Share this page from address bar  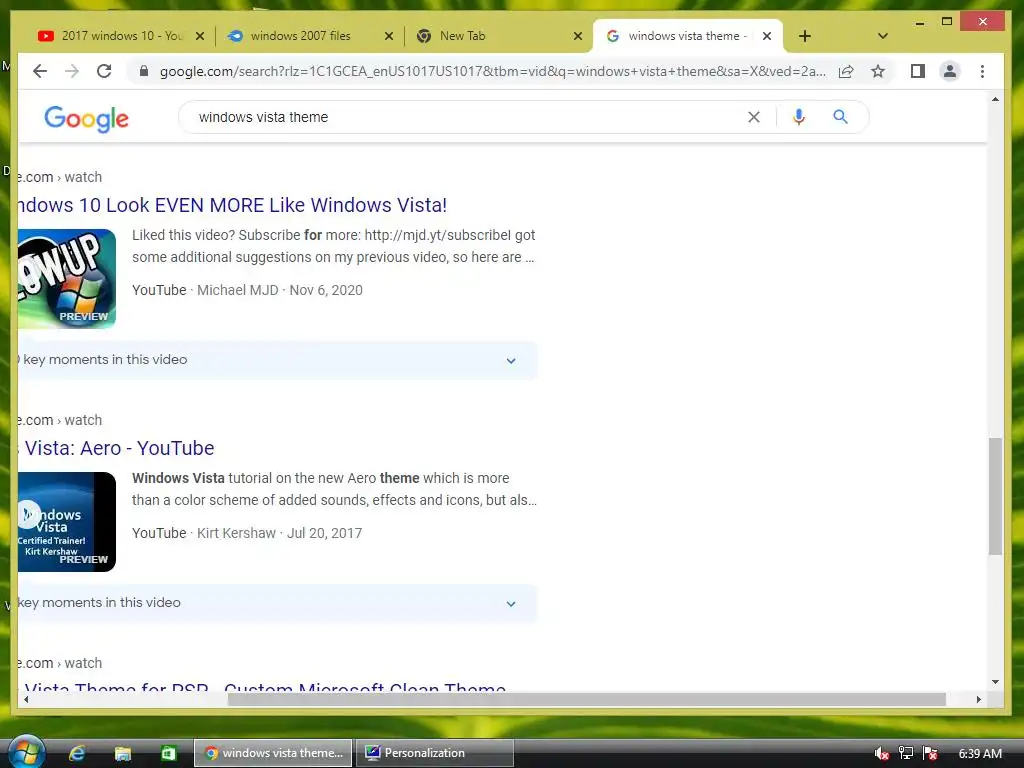click(x=846, y=71)
